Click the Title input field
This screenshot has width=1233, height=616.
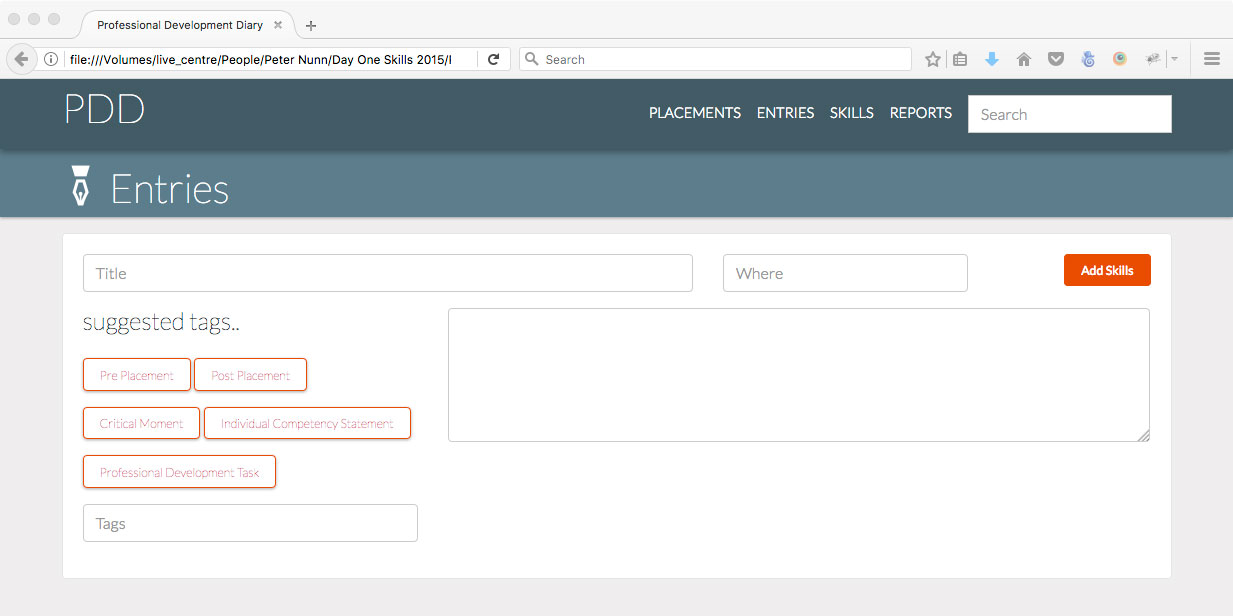[388, 273]
